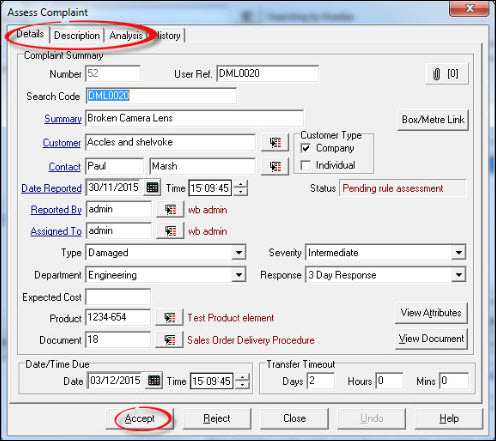The width and height of the screenshot is (496, 441).
Task: Uncheck the Company customer type checkbox
Action: tap(305, 148)
